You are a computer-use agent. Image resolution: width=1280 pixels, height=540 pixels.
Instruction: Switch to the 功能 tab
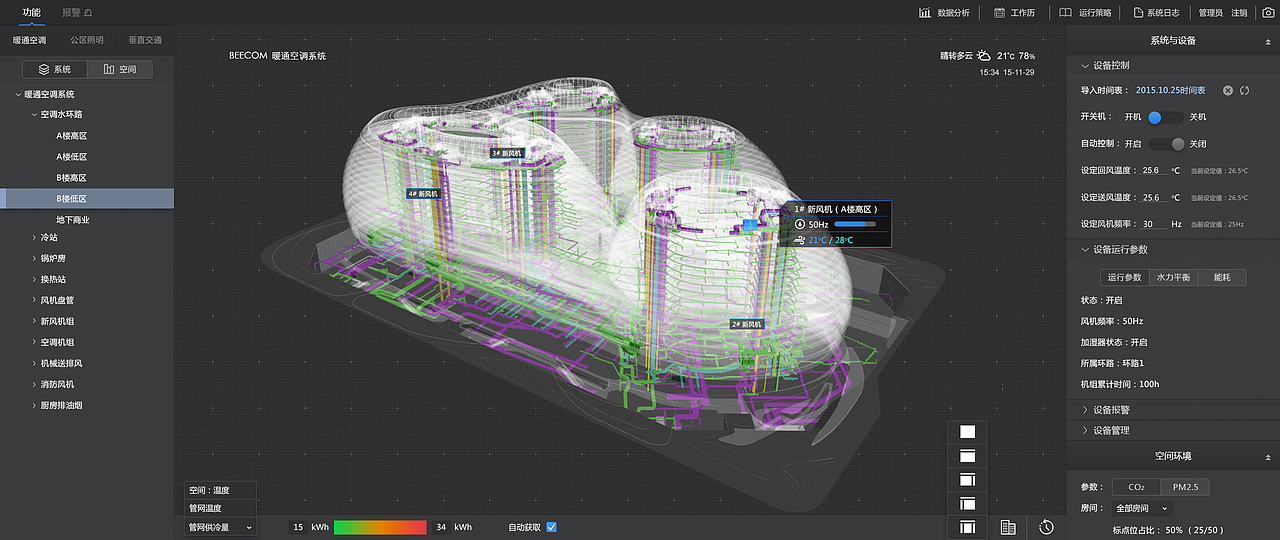31,13
